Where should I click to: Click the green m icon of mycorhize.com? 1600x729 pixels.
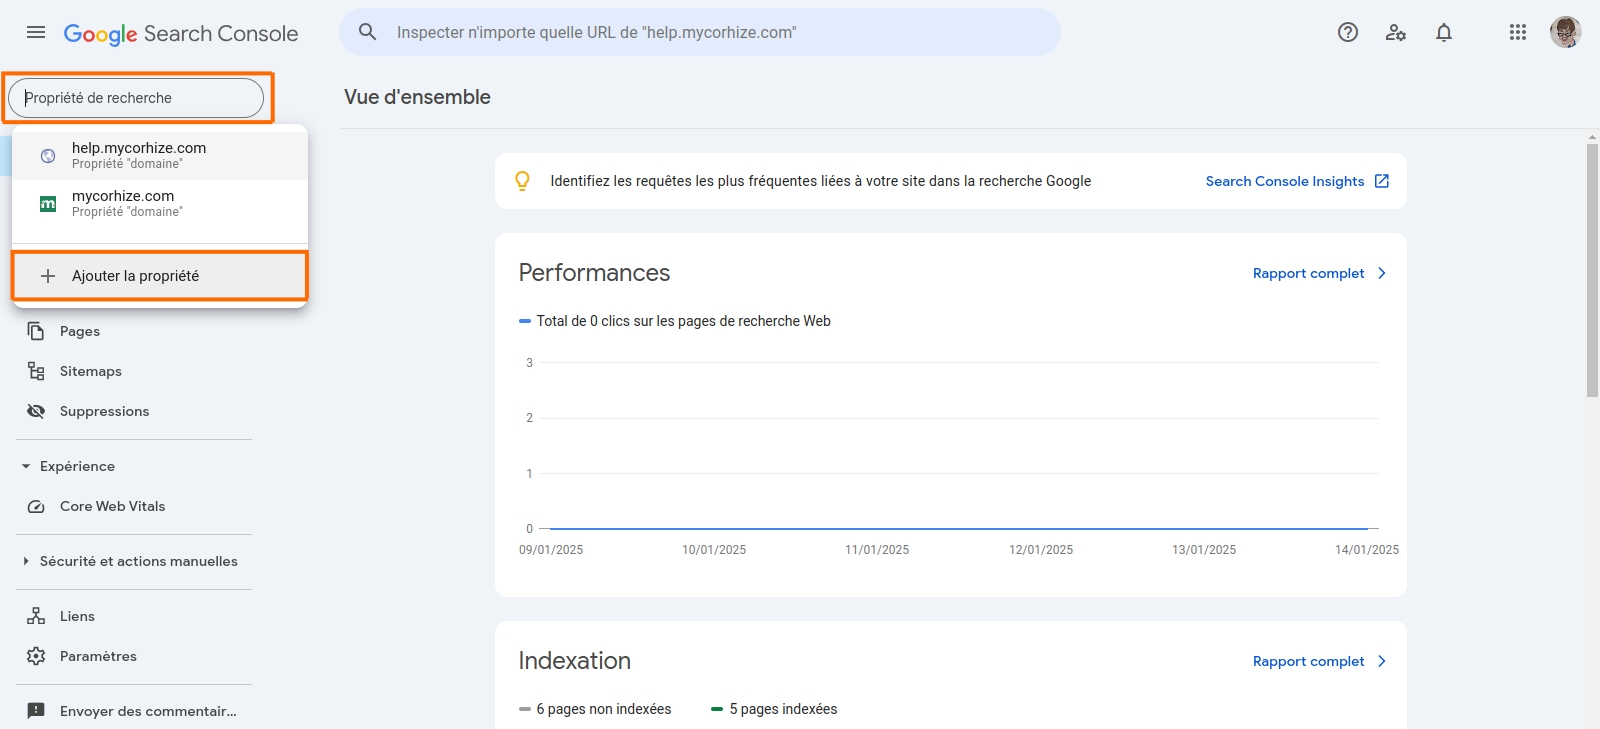click(48, 204)
